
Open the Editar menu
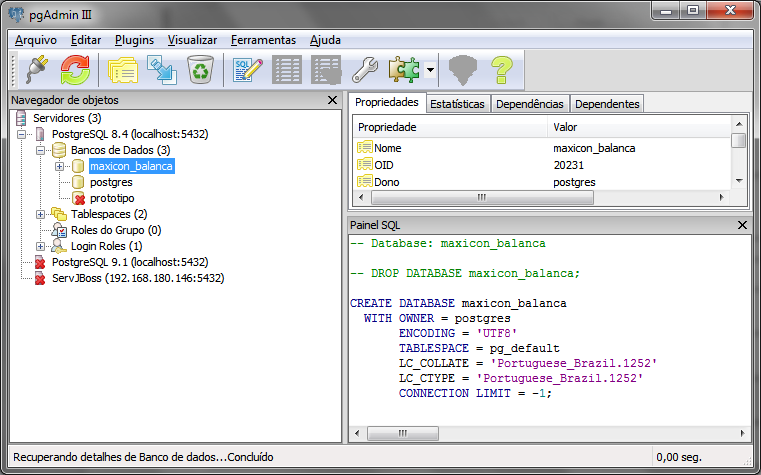[86, 40]
